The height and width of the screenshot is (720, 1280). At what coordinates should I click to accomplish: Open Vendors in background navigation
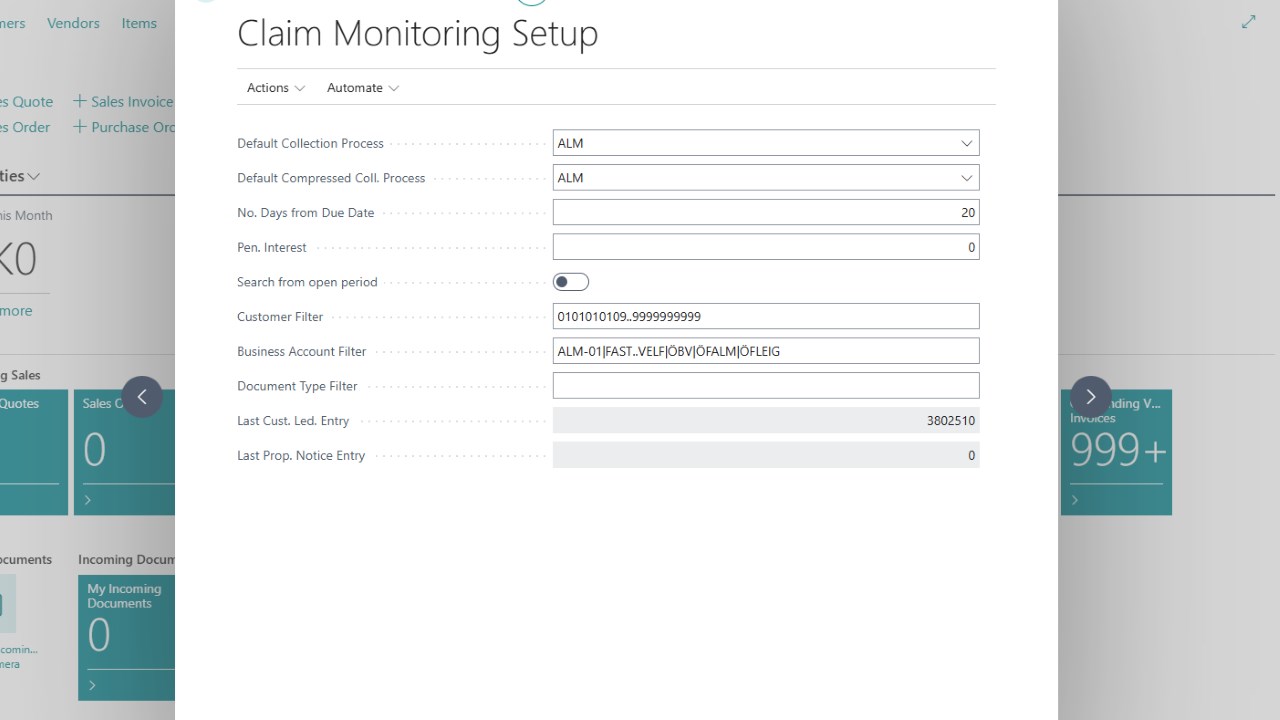pyautogui.click(x=73, y=23)
